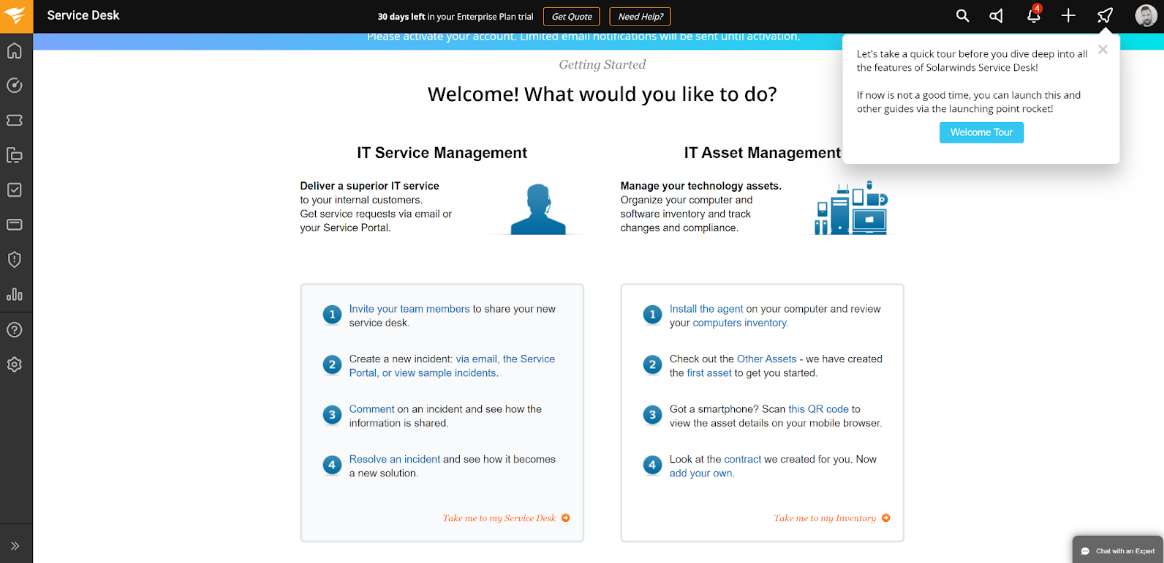Viewport: 1164px width, 563px height.
Task: Open Chat with an Expert widget
Action: coord(1118,551)
